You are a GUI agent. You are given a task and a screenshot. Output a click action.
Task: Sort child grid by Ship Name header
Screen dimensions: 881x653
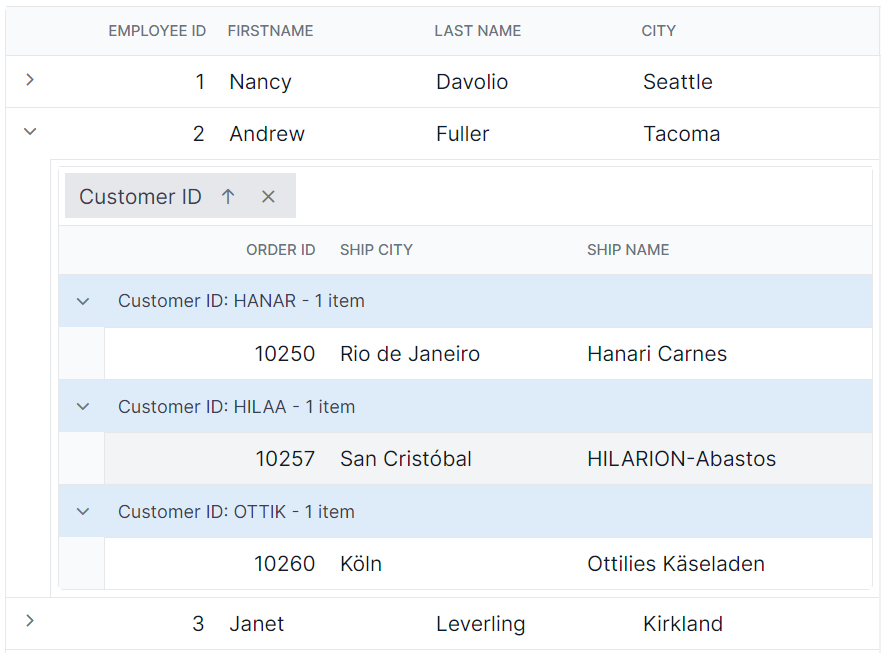pyautogui.click(x=628, y=250)
